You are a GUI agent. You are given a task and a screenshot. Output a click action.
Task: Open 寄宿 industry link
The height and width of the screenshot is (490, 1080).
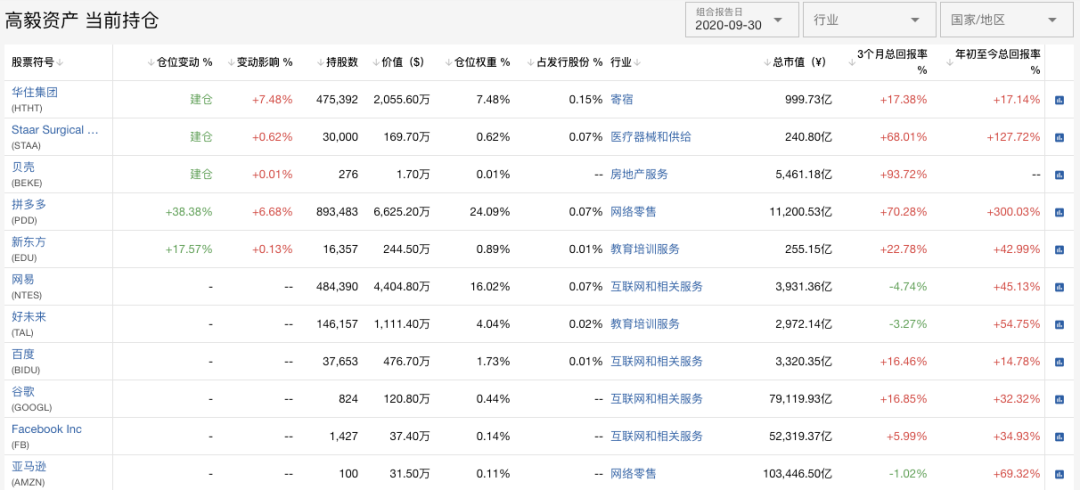pyautogui.click(x=622, y=100)
